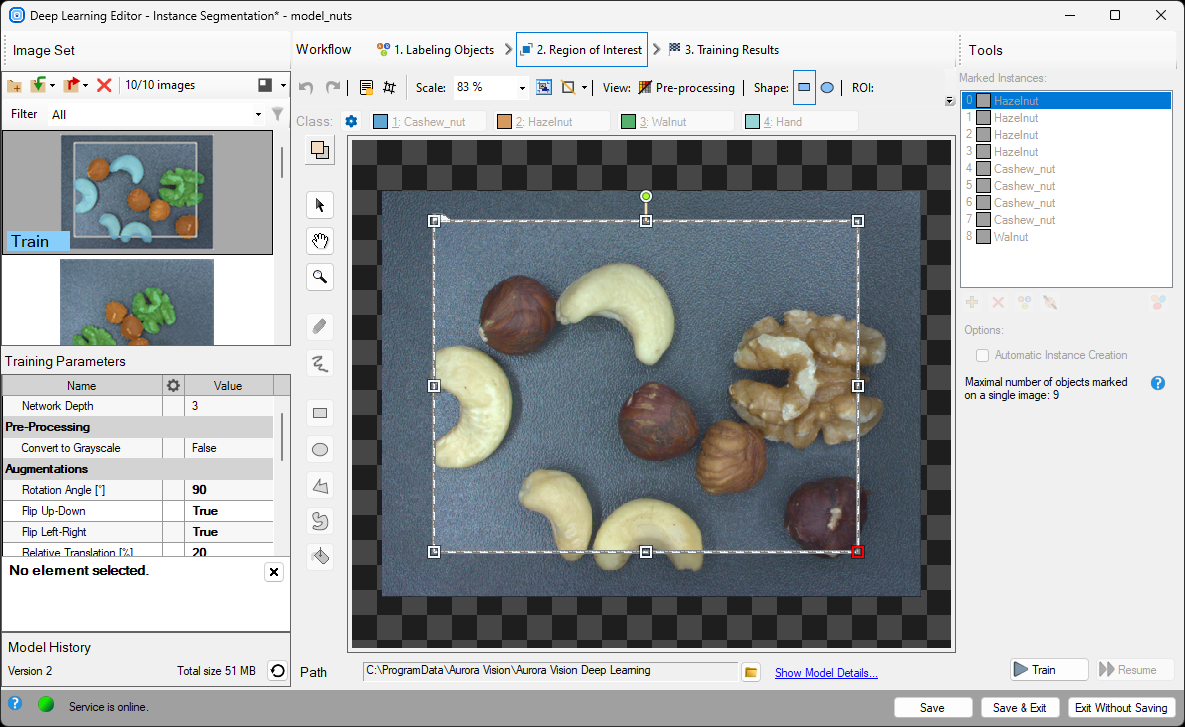
Task: Choose the ellipse ROI shape
Action: [x=827, y=88]
